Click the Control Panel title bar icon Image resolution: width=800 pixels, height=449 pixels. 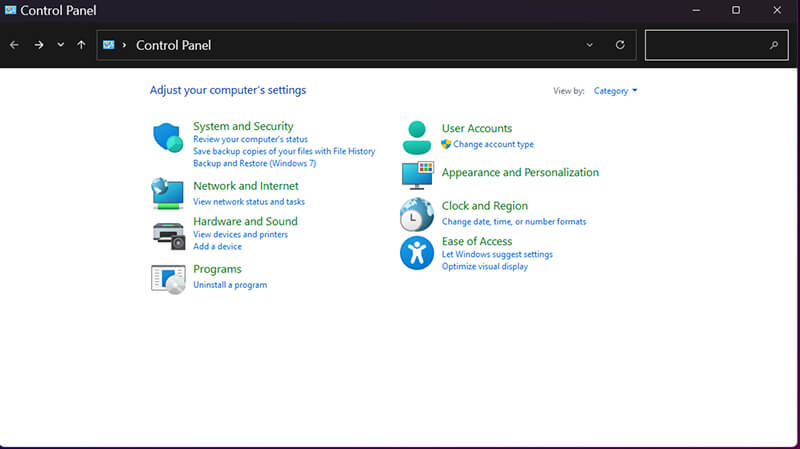coord(10,10)
